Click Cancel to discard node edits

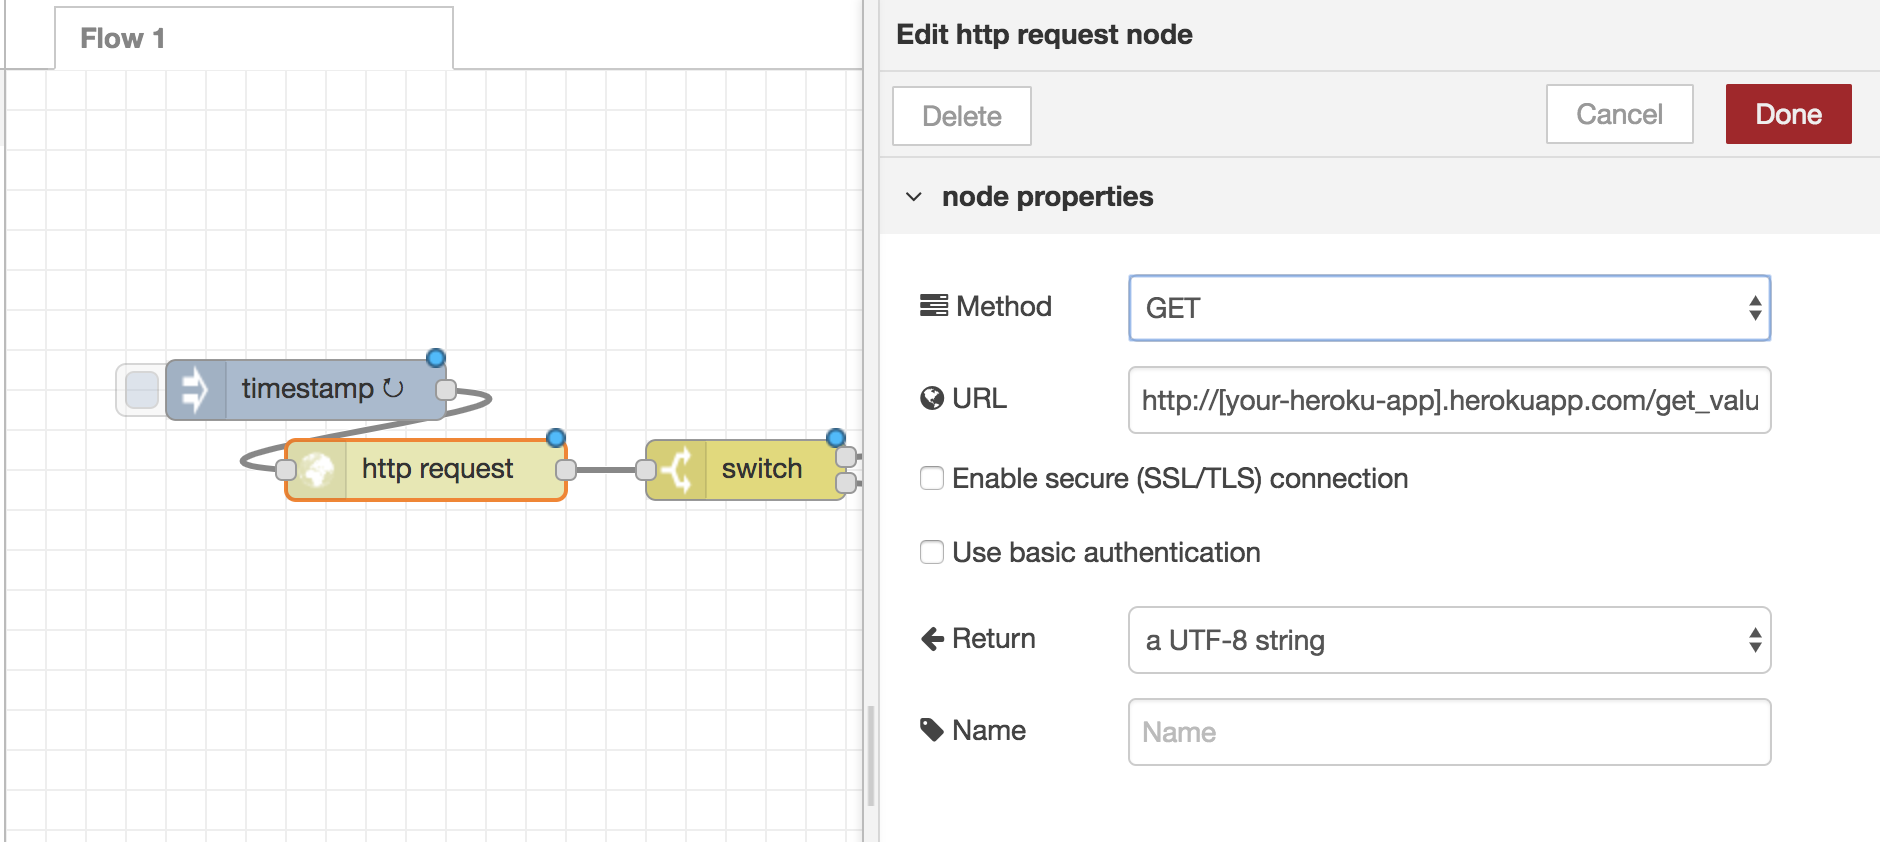pyautogui.click(x=1619, y=114)
